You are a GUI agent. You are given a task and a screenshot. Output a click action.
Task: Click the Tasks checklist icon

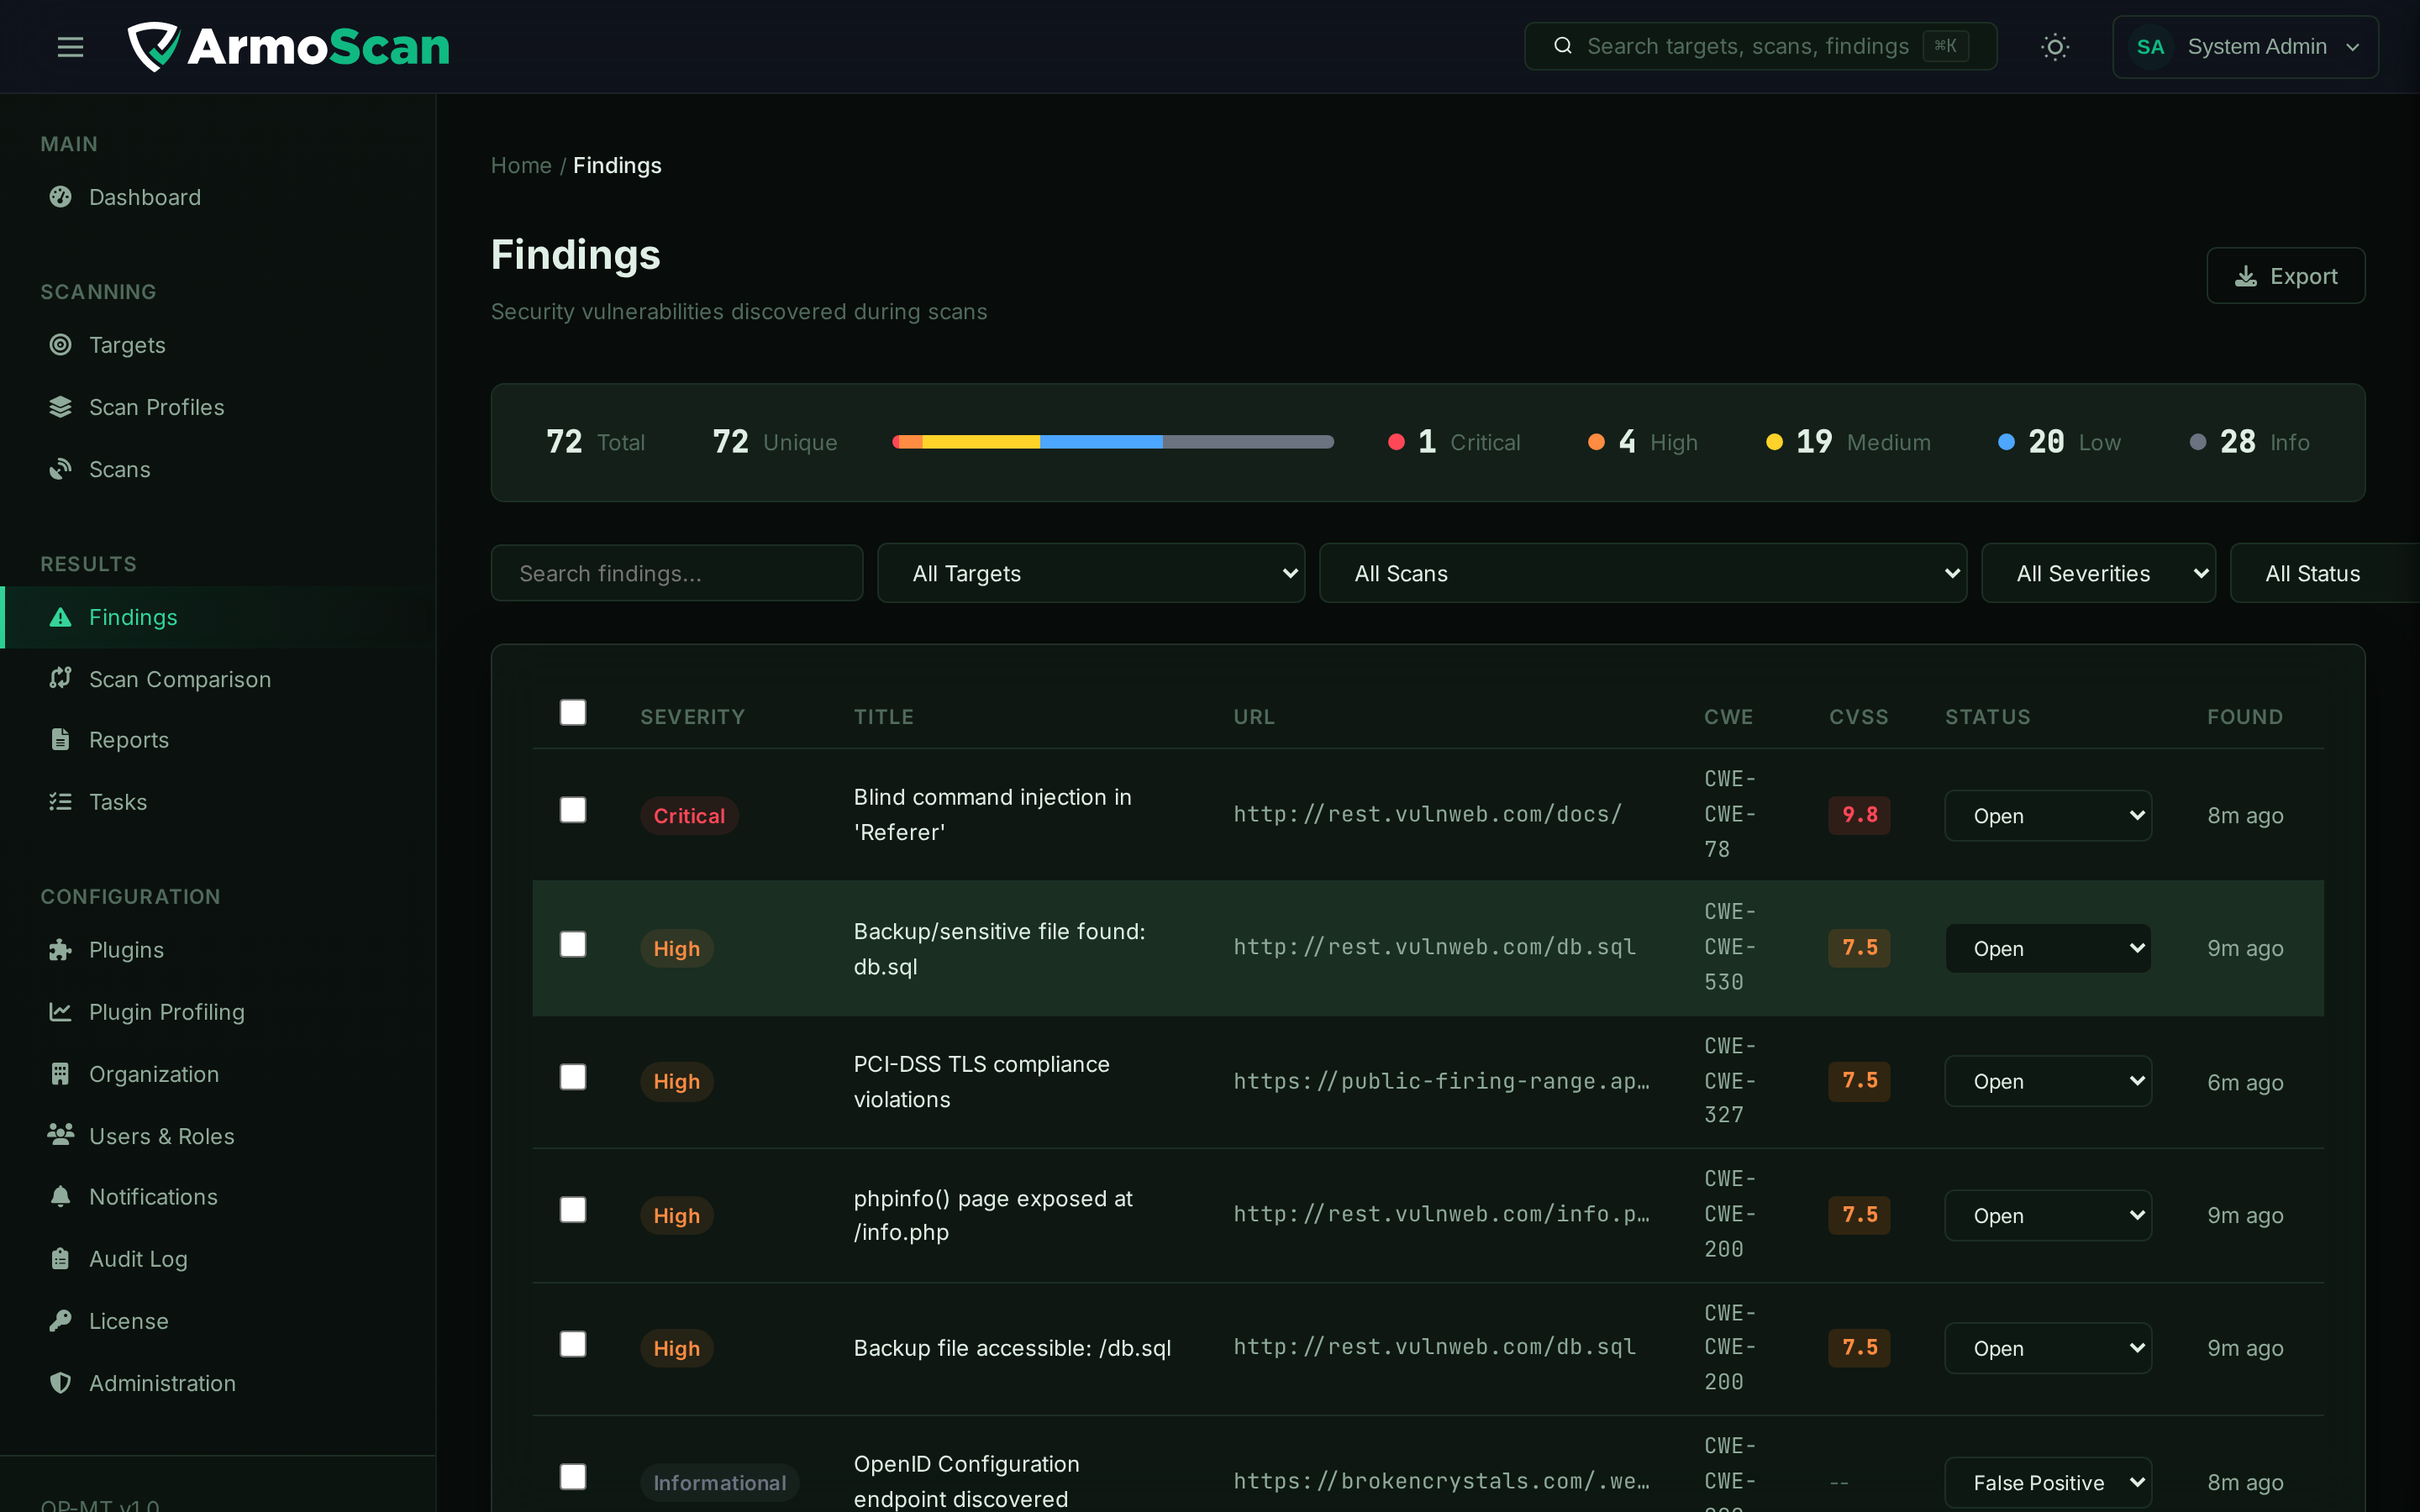60,802
